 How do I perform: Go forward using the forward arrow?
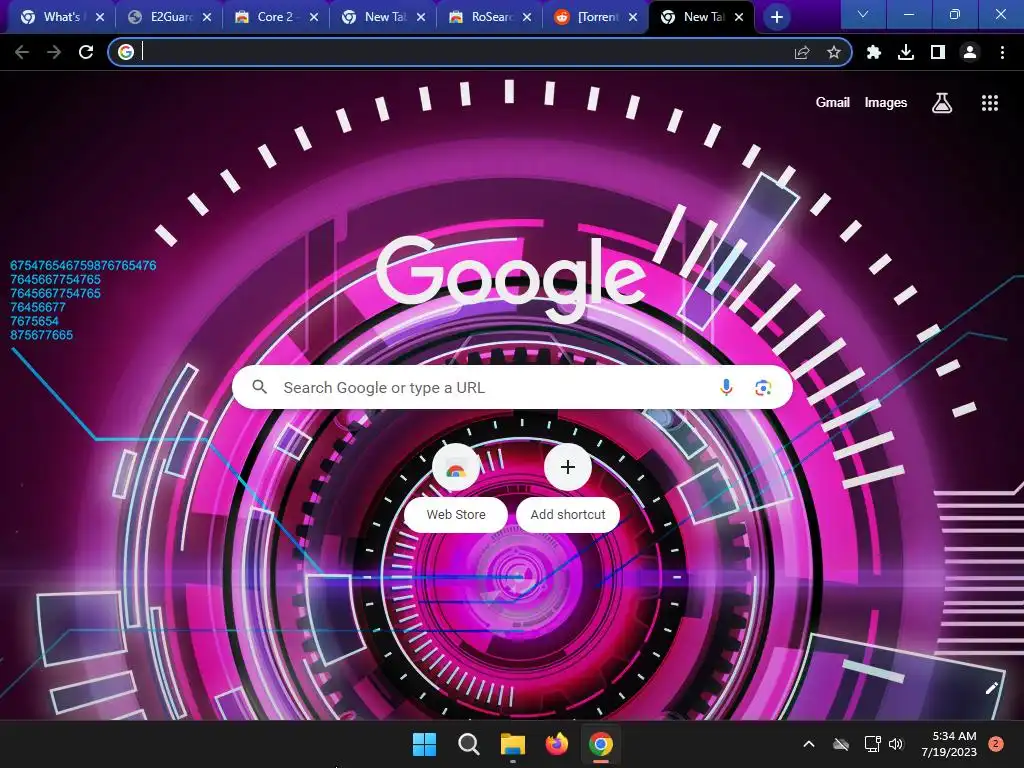pyautogui.click(x=54, y=52)
